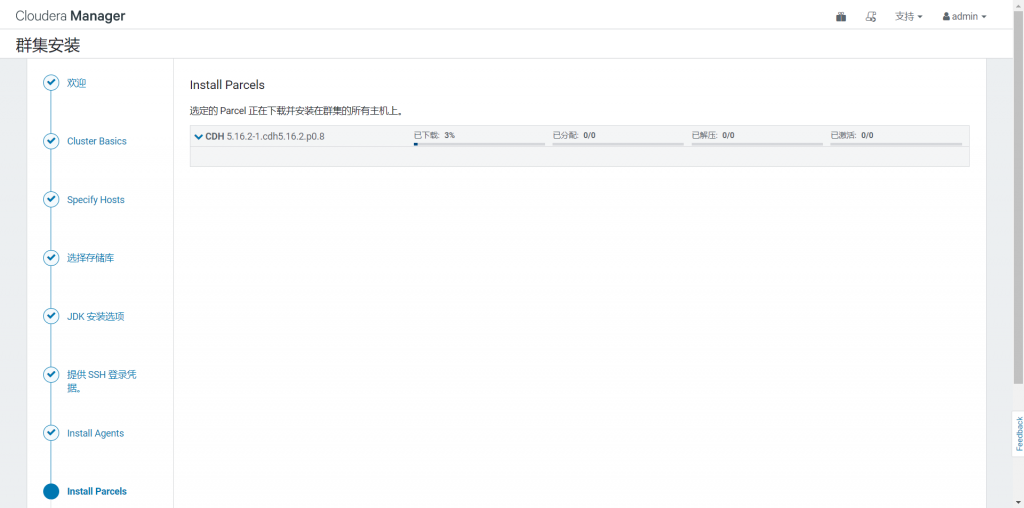Image resolution: width=1024 pixels, height=508 pixels.
Task: Click the 欢迎 step checkmark icon
Action: pos(51,83)
